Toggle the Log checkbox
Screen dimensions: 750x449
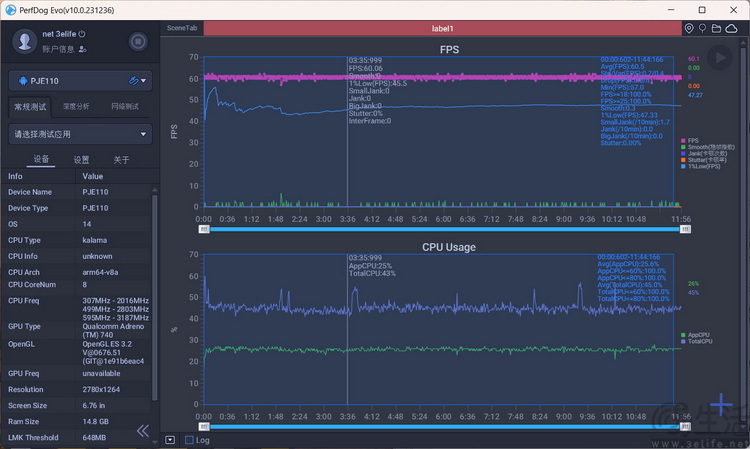tap(190, 439)
